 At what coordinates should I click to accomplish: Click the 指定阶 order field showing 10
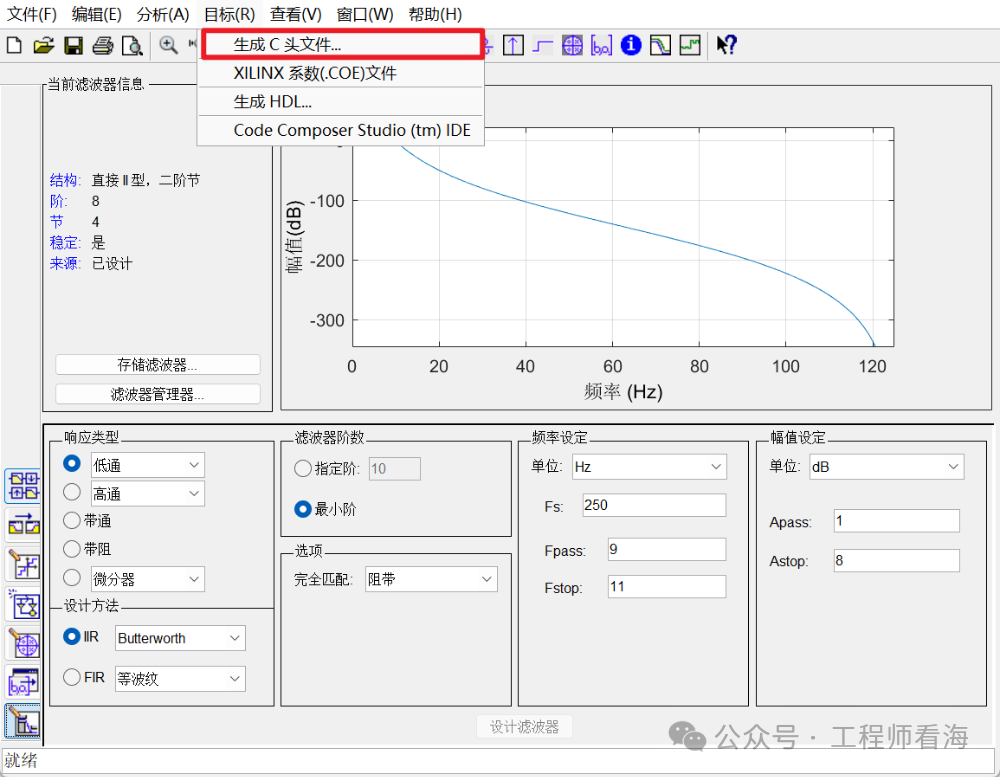[x=395, y=469]
